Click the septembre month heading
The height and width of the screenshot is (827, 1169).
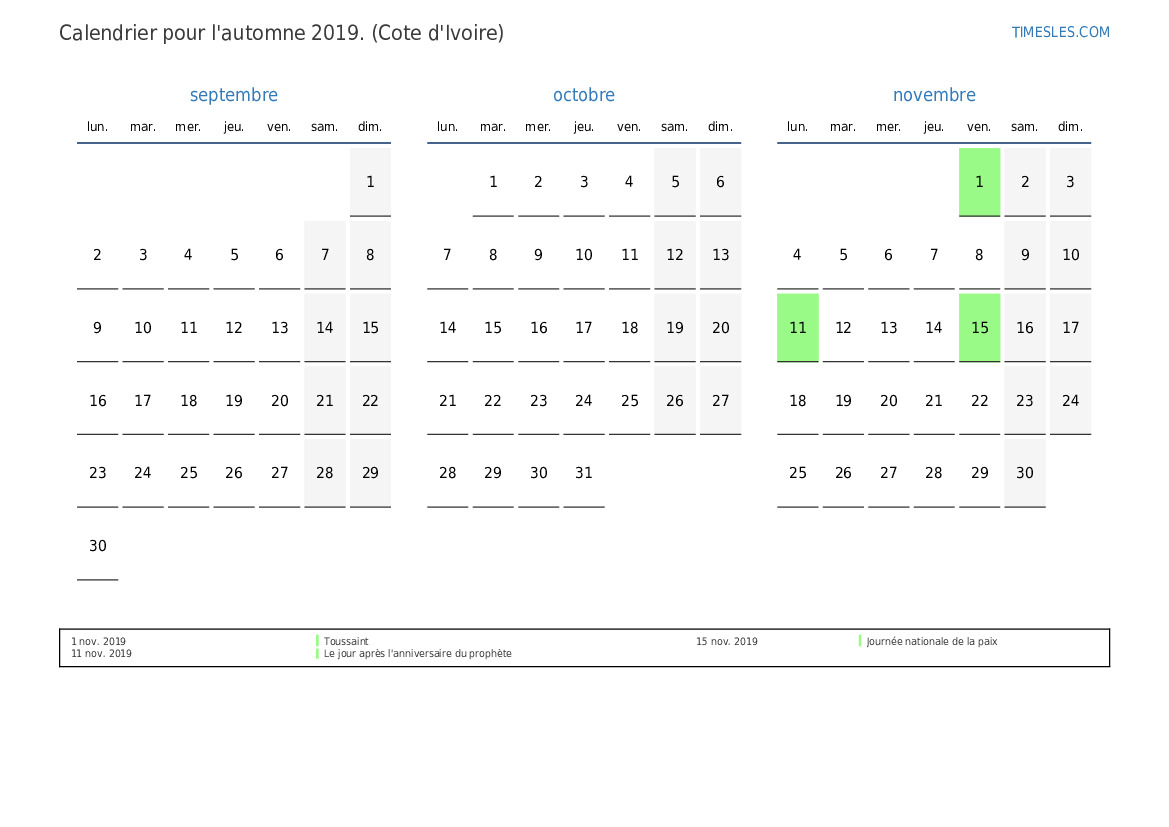(x=233, y=95)
